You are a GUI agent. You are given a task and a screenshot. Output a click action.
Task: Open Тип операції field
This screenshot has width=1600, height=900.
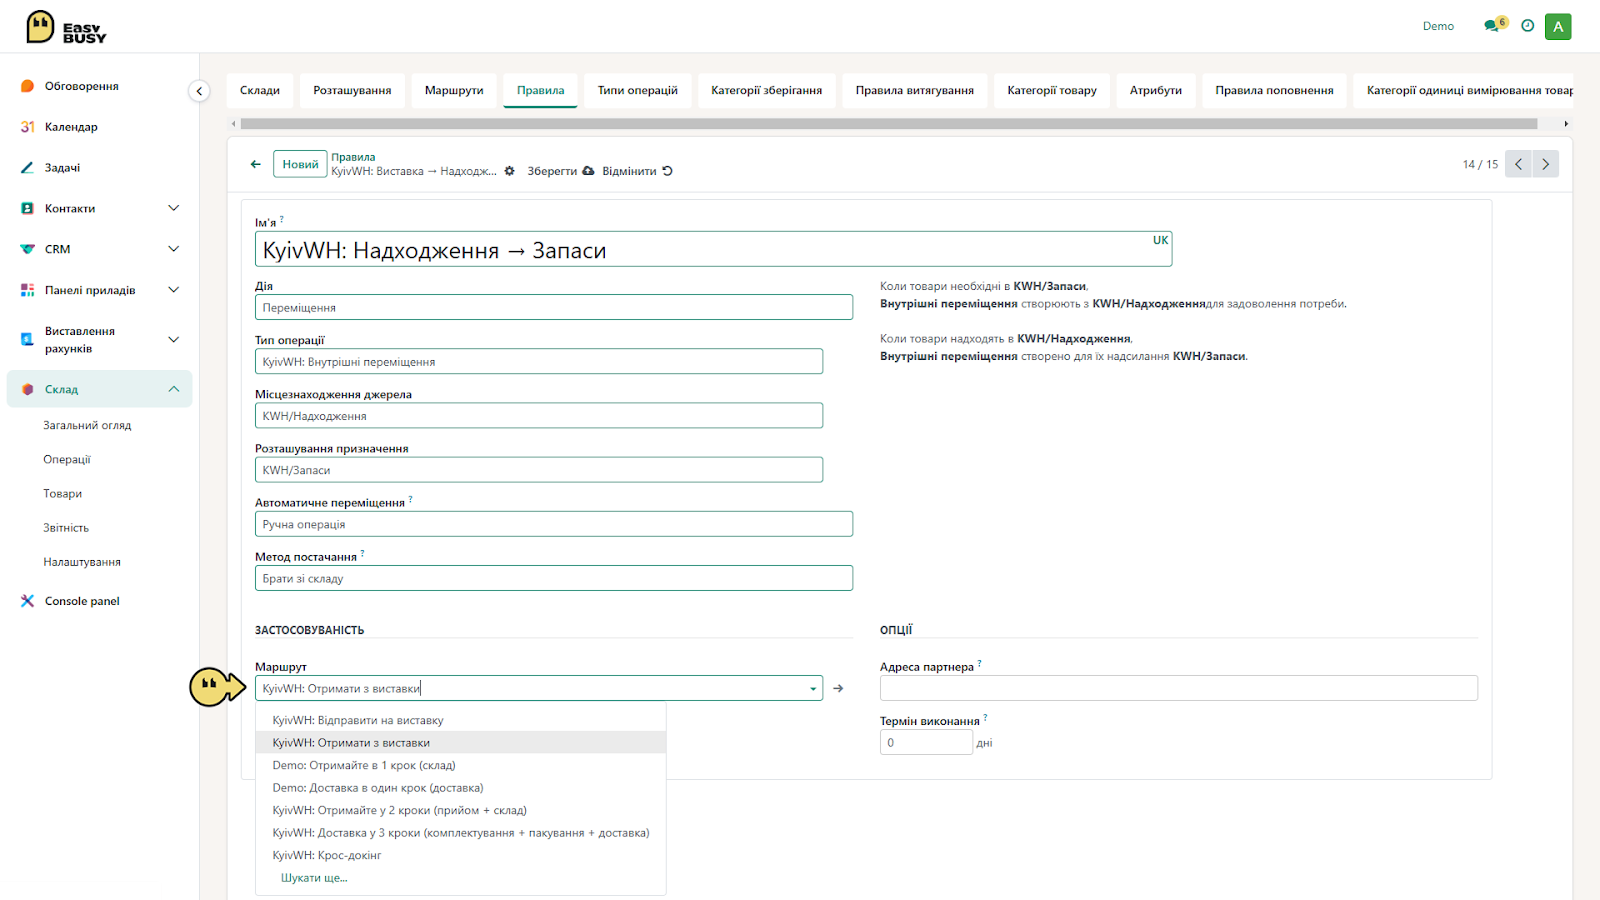pos(539,361)
